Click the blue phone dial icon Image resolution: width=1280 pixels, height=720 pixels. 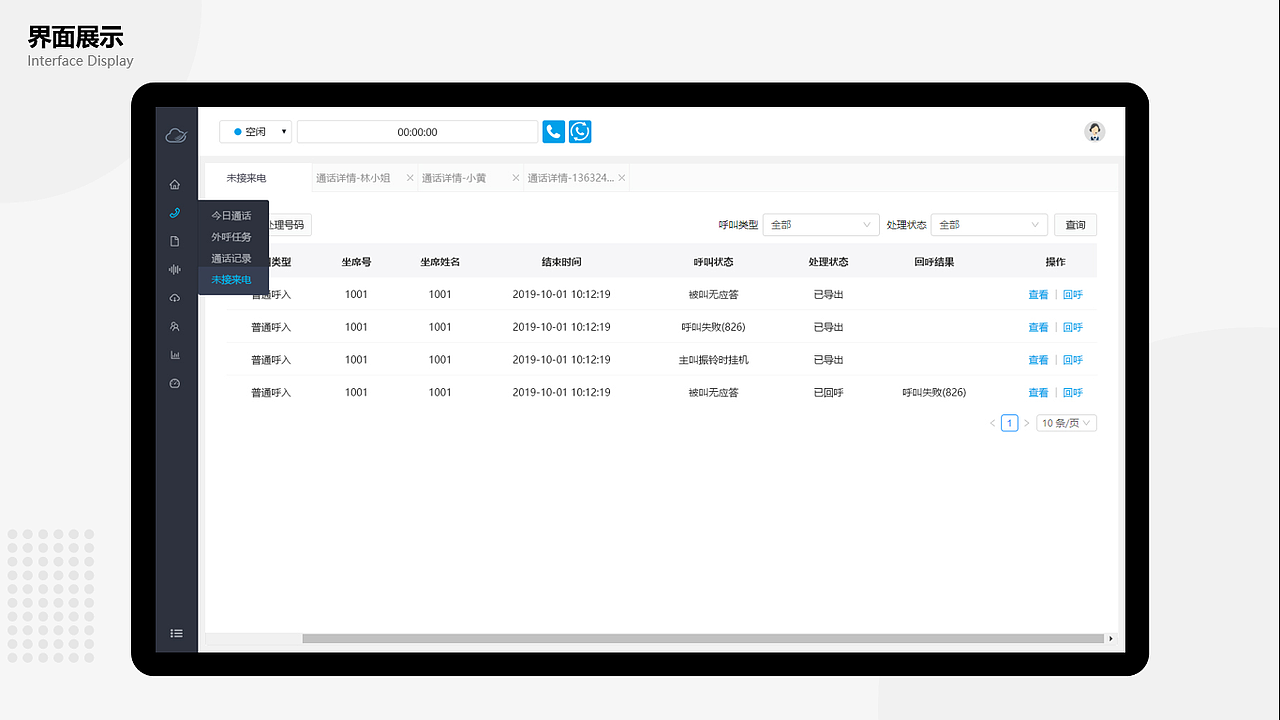(x=553, y=131)
